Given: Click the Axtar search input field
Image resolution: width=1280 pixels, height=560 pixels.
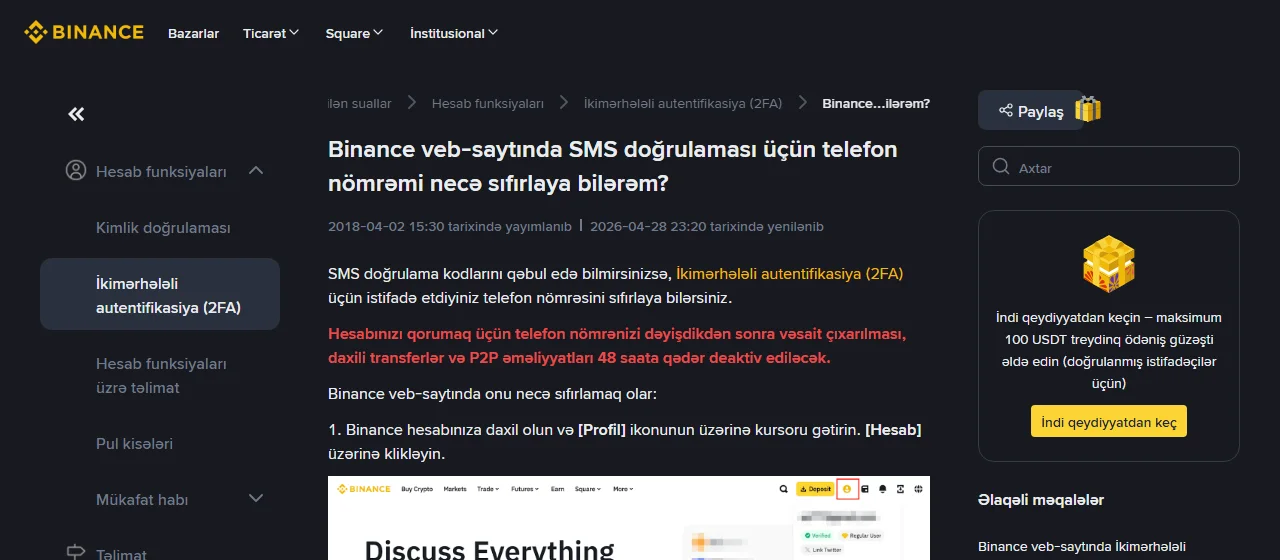Looking at the screenshot, I should (1109, 166).
